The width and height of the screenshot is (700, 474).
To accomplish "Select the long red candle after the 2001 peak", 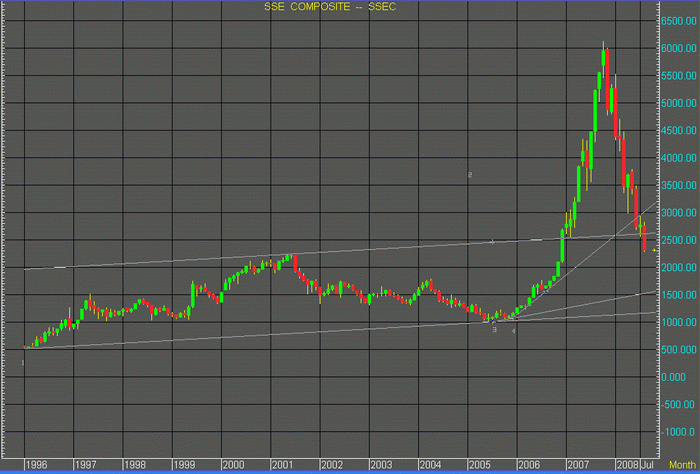I will click(295, 263).
